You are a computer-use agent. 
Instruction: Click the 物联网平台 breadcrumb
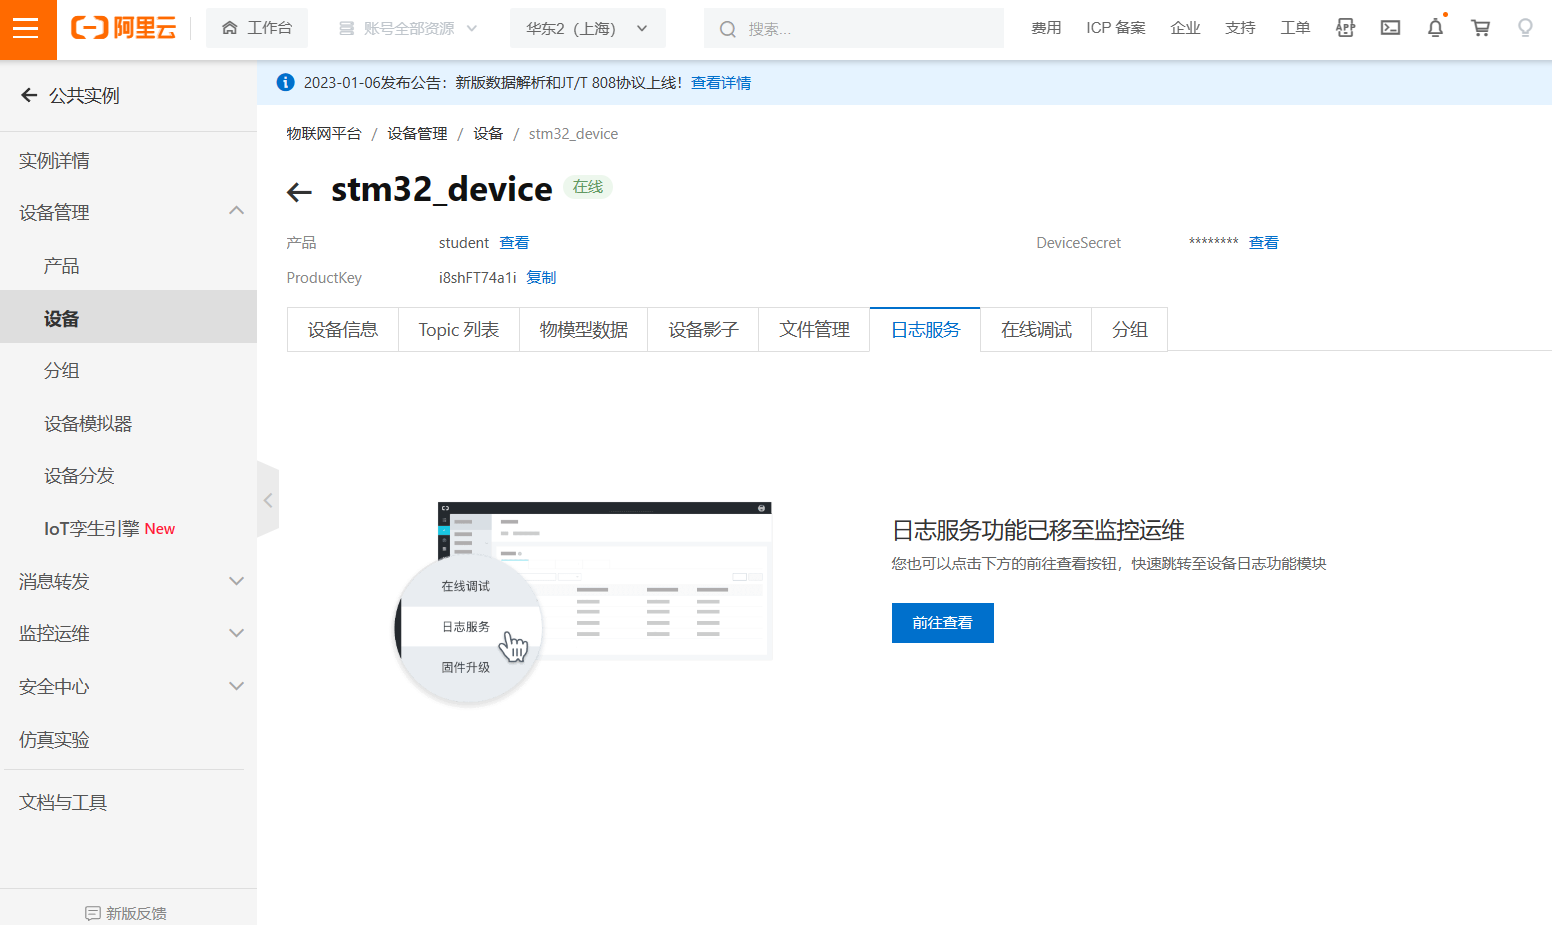click(324, 134)
